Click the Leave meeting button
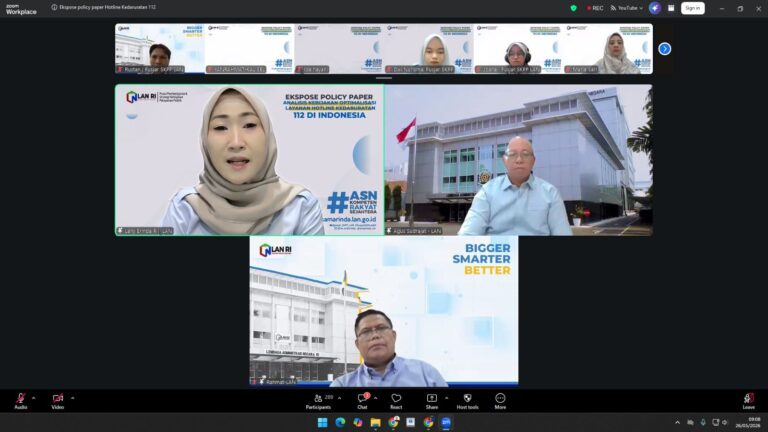This screenshot has width=768, height=432. [748, 401]
